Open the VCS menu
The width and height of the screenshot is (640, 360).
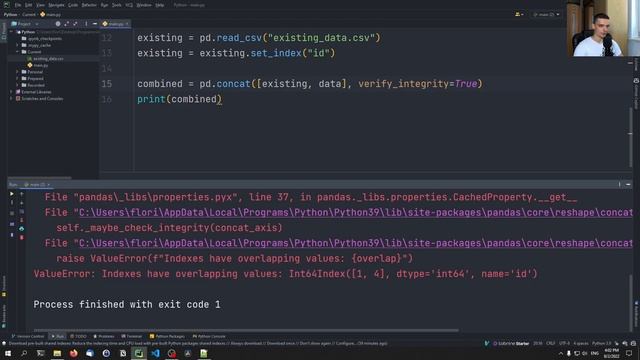point(129,5)
